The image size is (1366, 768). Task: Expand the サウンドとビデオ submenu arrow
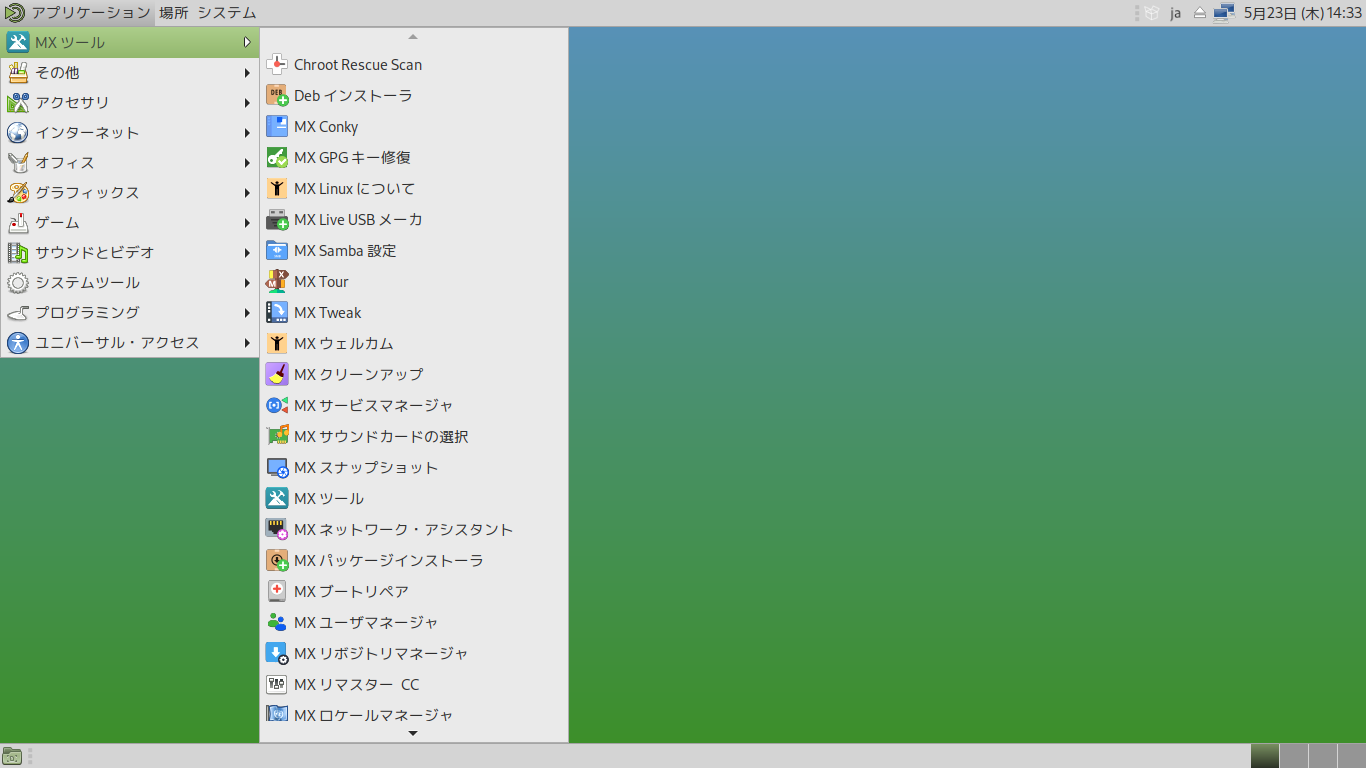pos(247,253)
